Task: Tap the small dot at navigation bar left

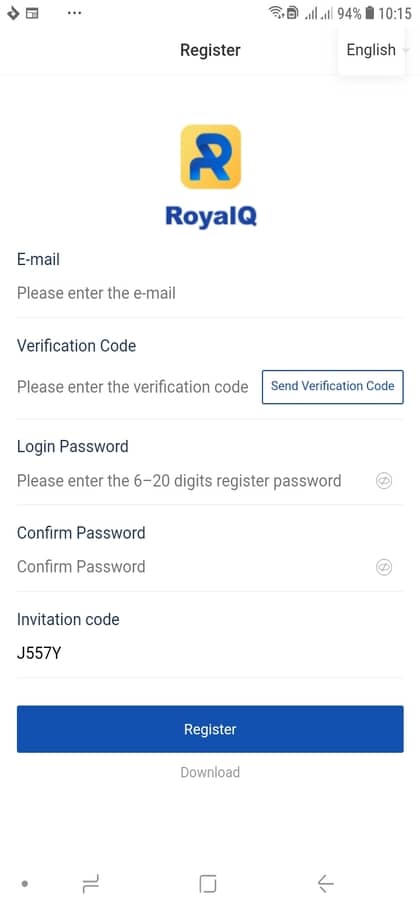Action: (x=24, y=884)
